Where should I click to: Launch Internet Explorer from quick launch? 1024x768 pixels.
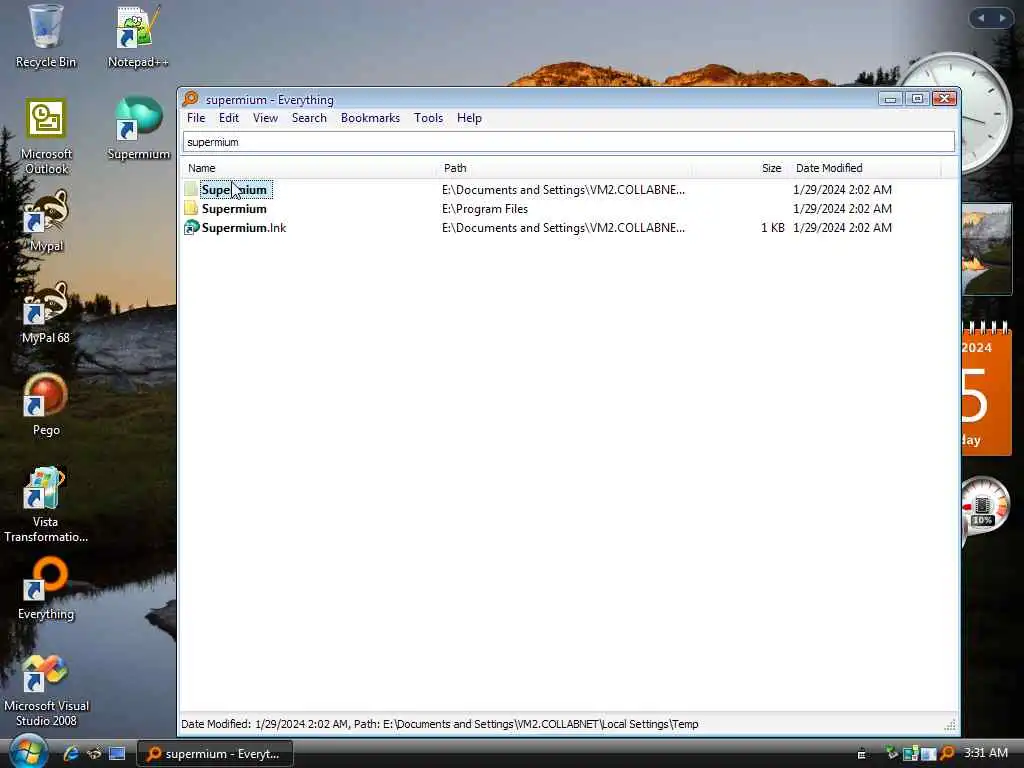click(71, 754)
